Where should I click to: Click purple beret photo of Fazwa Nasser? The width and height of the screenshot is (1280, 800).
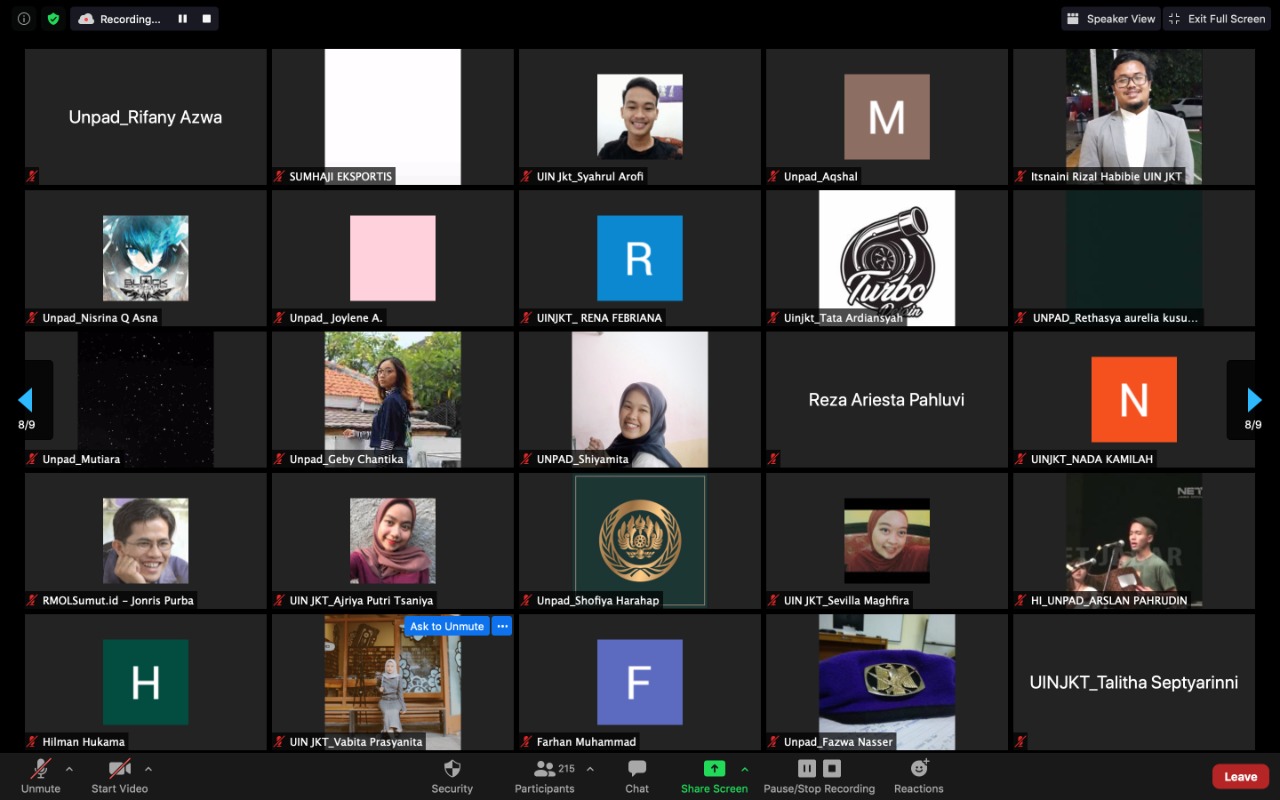click(887, 682)
